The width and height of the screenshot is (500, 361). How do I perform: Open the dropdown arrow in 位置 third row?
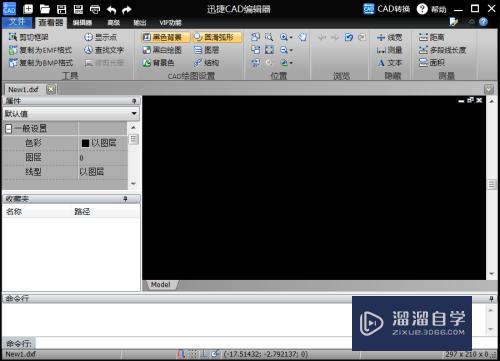click(x=291, y=63)
